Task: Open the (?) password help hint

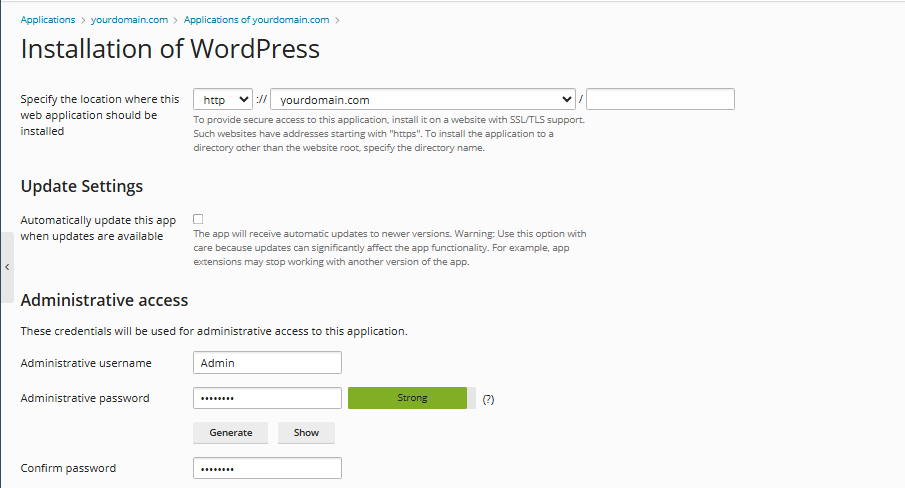Action: point(488,399)
